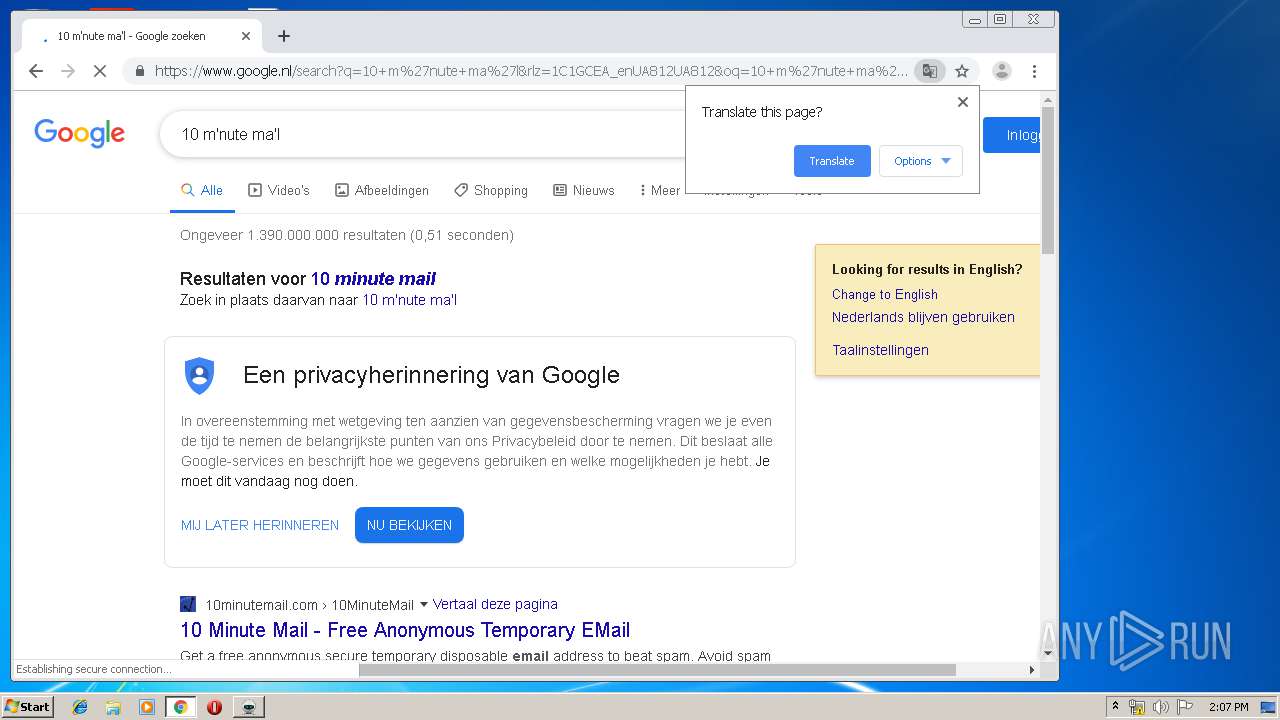The image size is (1280, 720).
Task: Search instead for 10 m'nute ma'l
Action: 409,300
